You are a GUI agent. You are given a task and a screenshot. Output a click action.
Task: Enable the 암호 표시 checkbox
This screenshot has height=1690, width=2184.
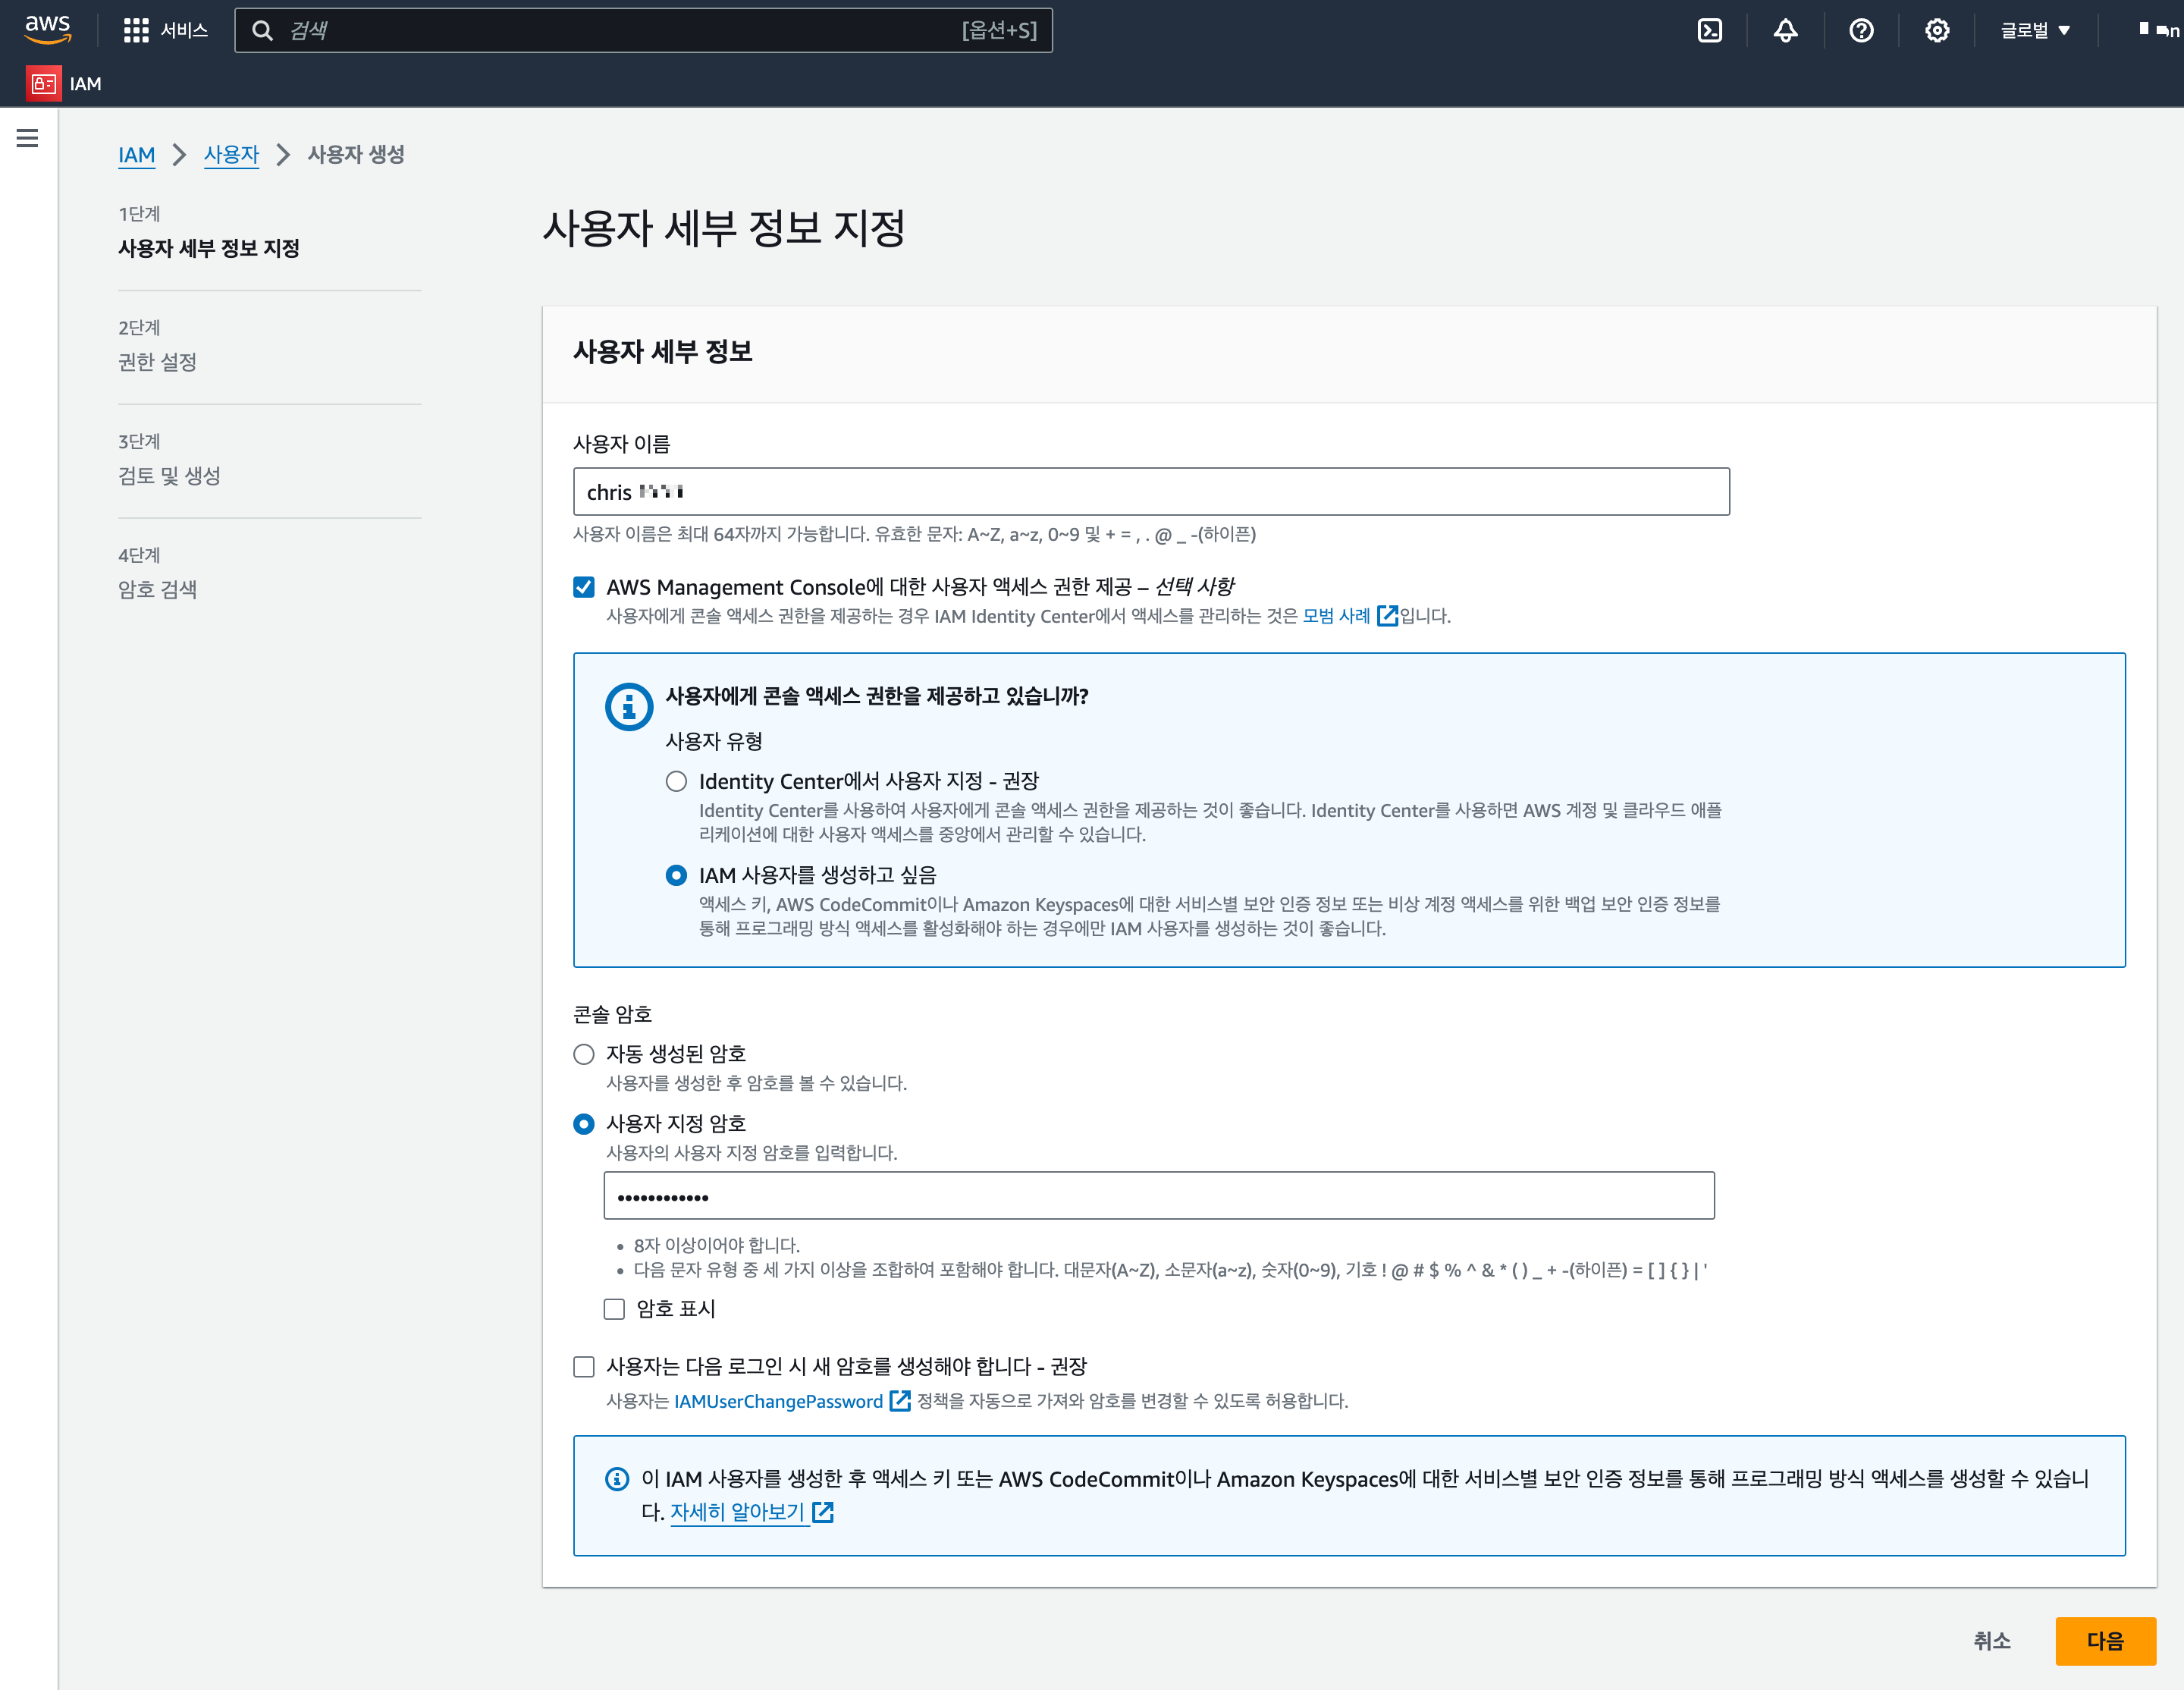(x=614, y=1309)
